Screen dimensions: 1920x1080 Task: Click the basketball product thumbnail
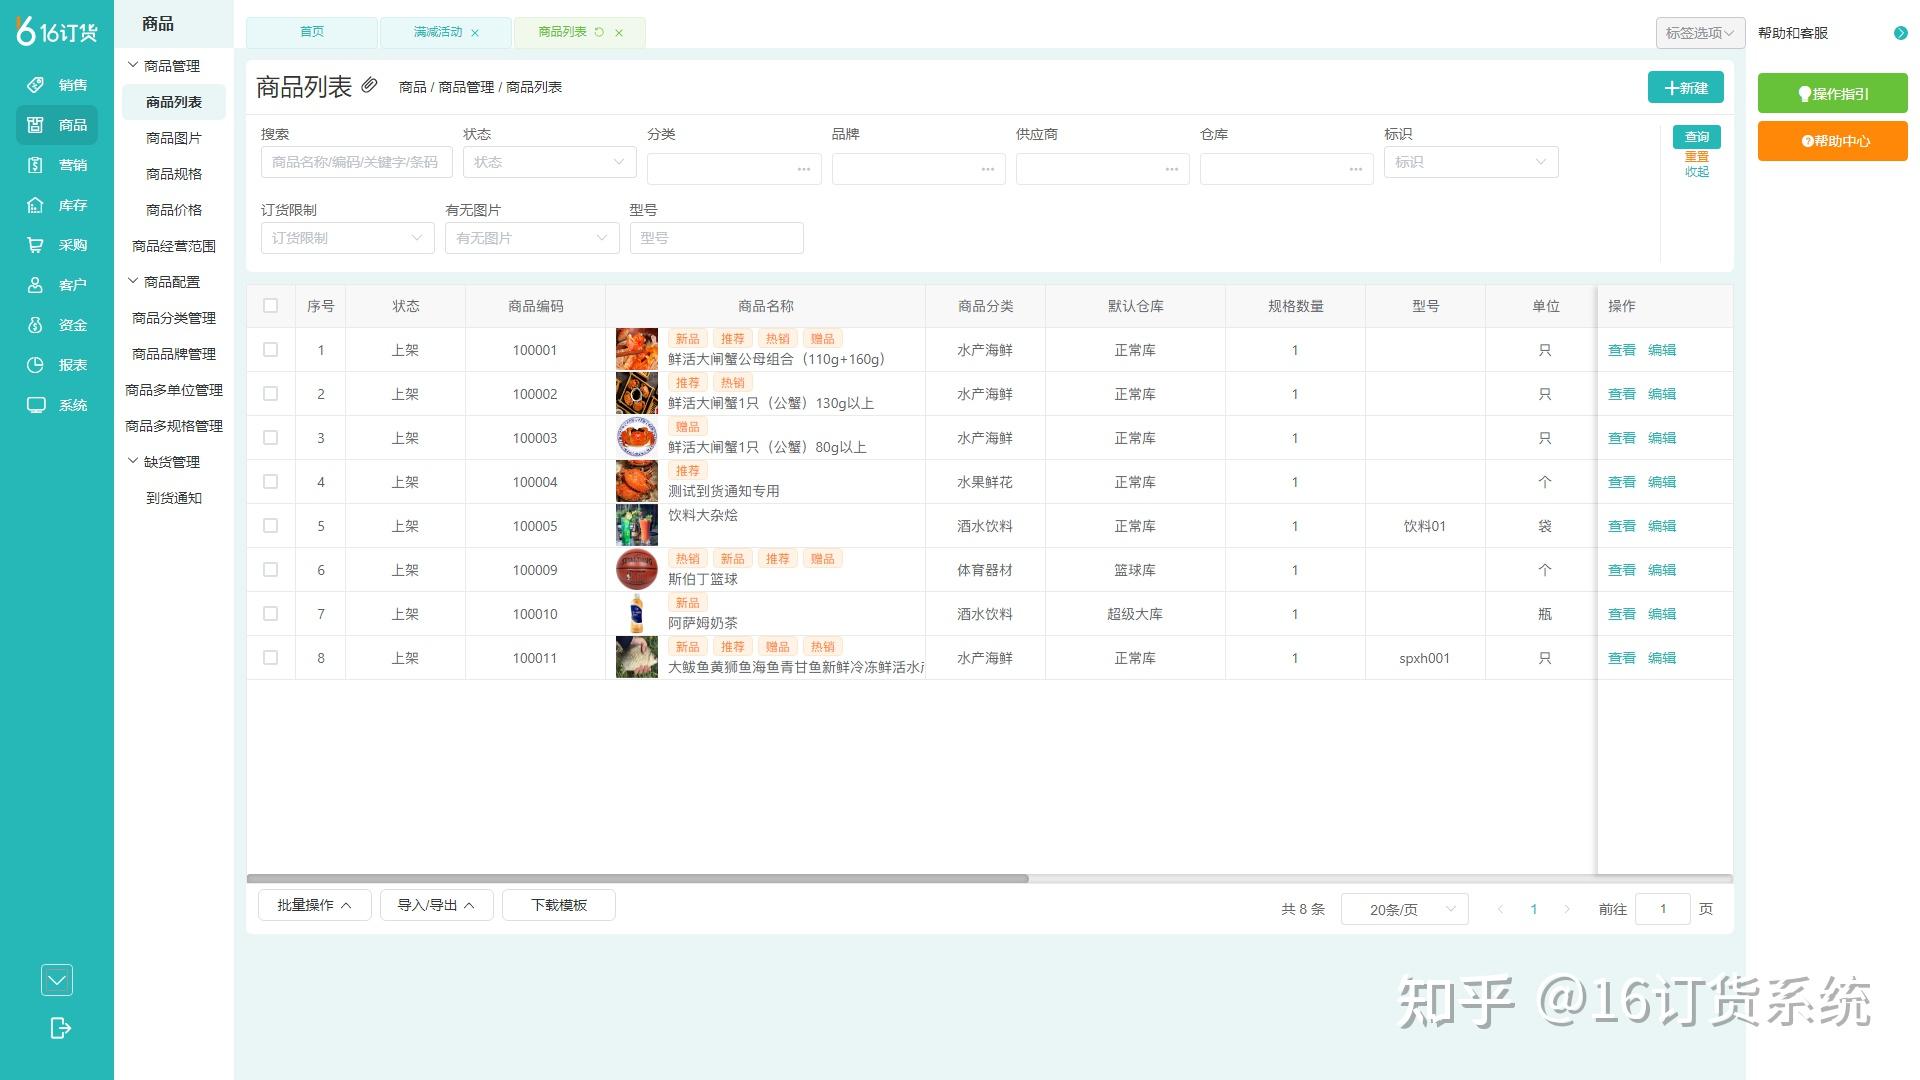[x=636, y=570]
